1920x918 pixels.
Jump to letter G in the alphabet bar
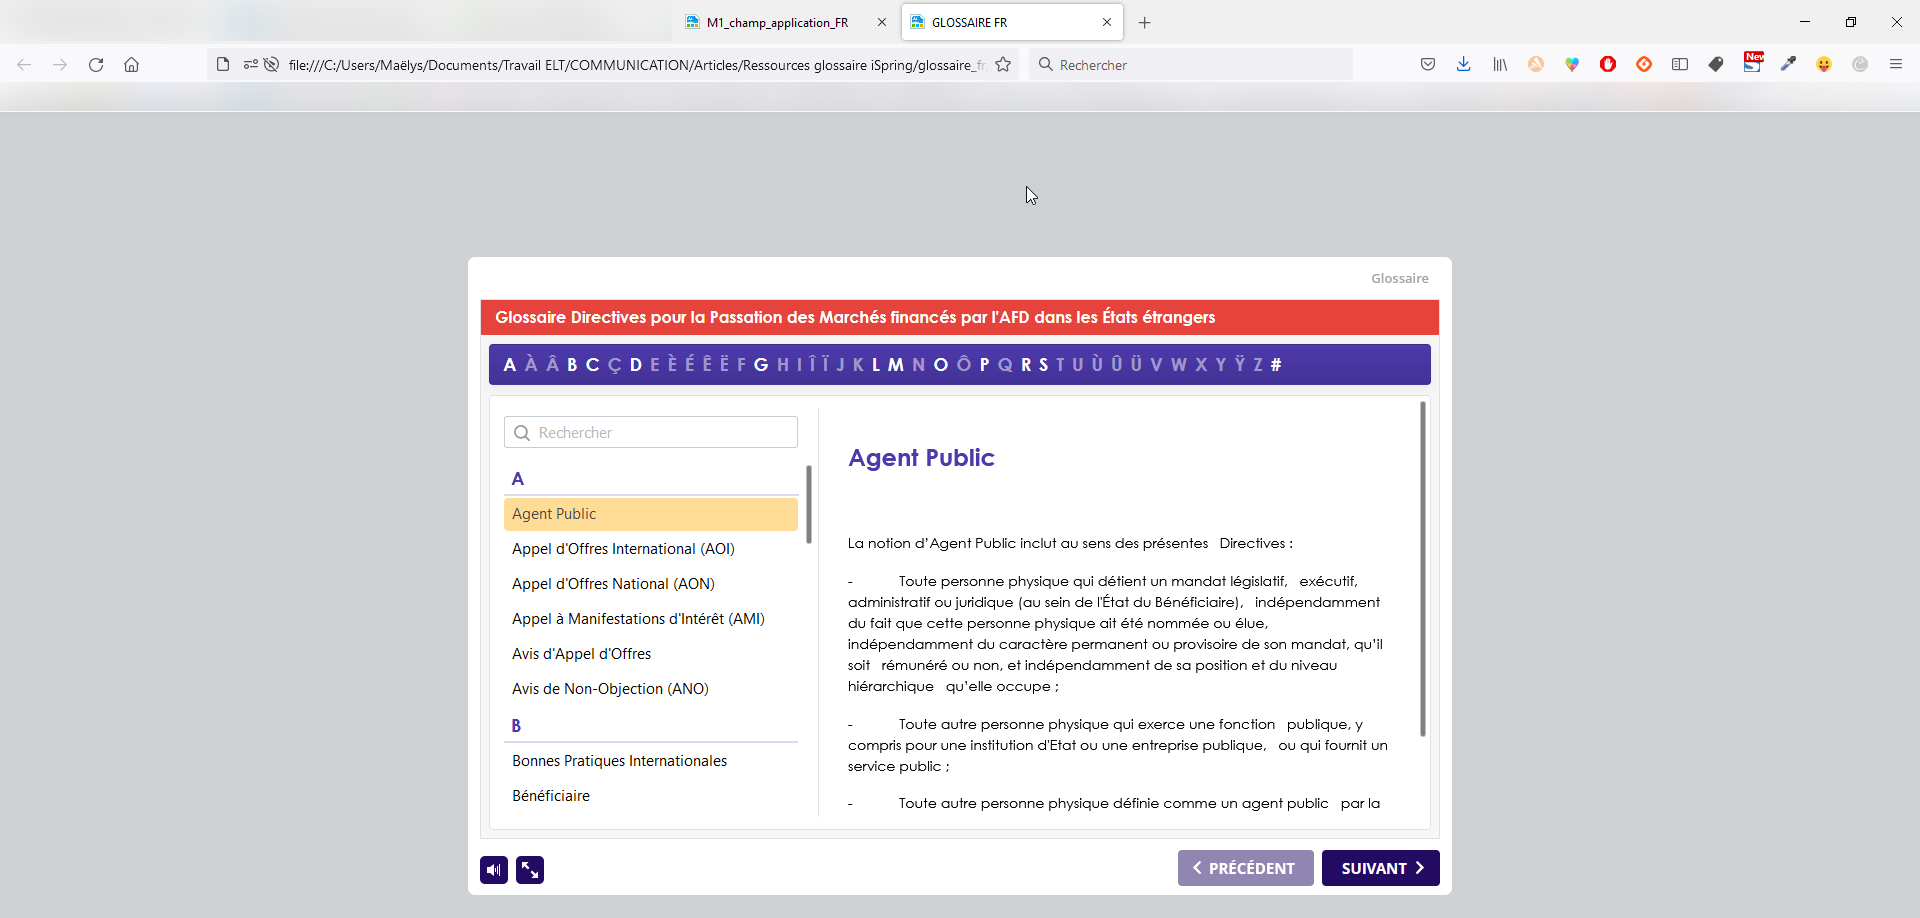tap(761, 365)
